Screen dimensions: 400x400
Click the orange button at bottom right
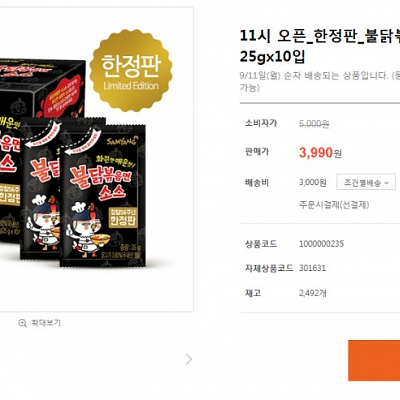click(x=374, y=360)
